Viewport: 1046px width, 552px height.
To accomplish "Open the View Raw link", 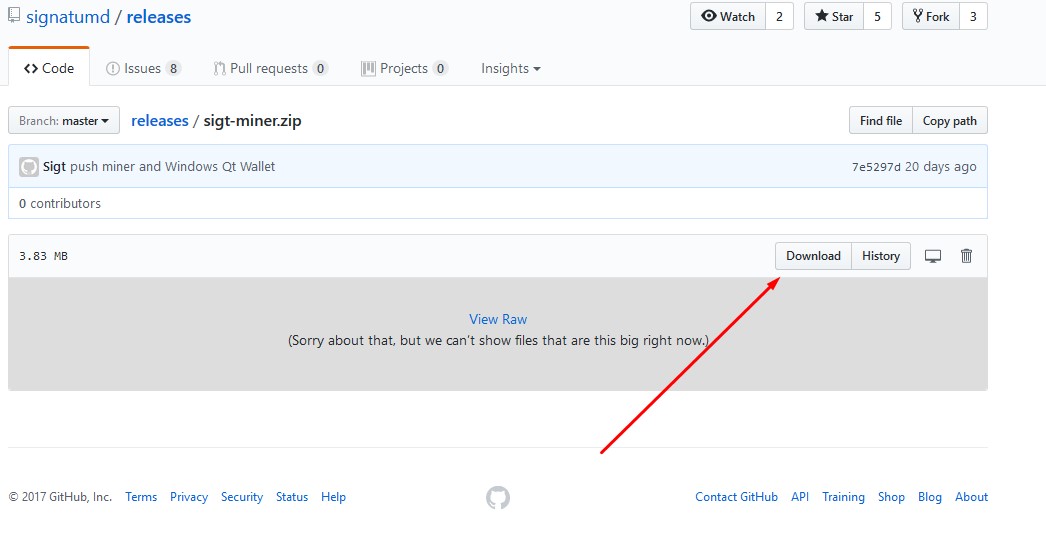I will click(498, 319).
